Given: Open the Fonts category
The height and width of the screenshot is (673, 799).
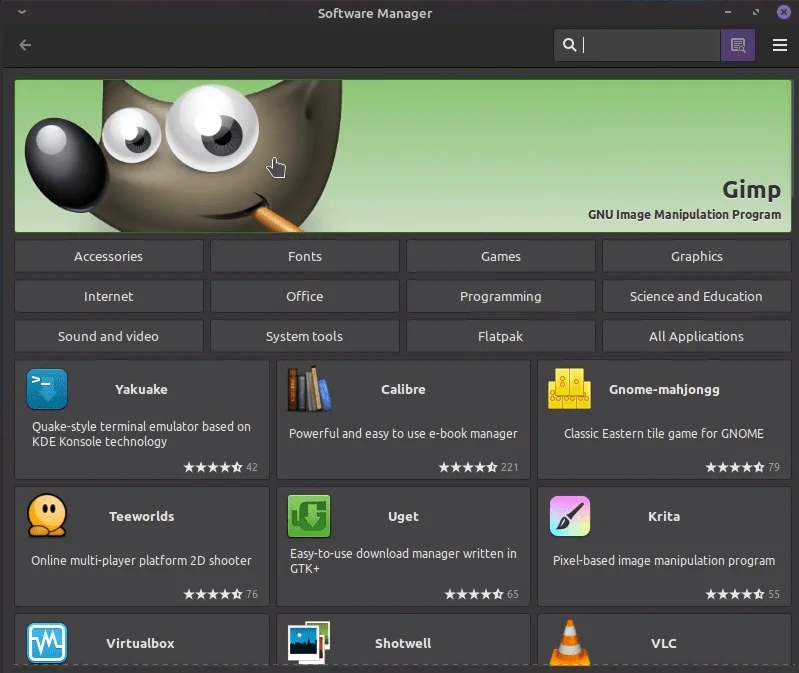Looking at the screenshot, I should pyautogui.click(x=305, y=256).
